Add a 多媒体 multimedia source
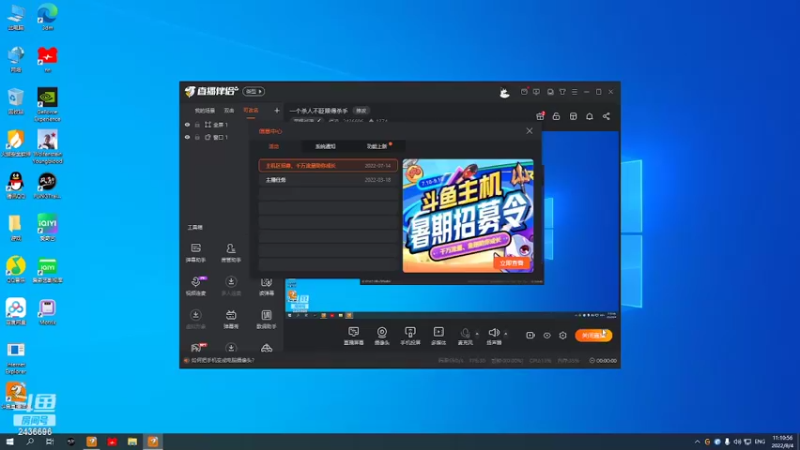Viewport: 800px width, 450px height. click(439, 336)
